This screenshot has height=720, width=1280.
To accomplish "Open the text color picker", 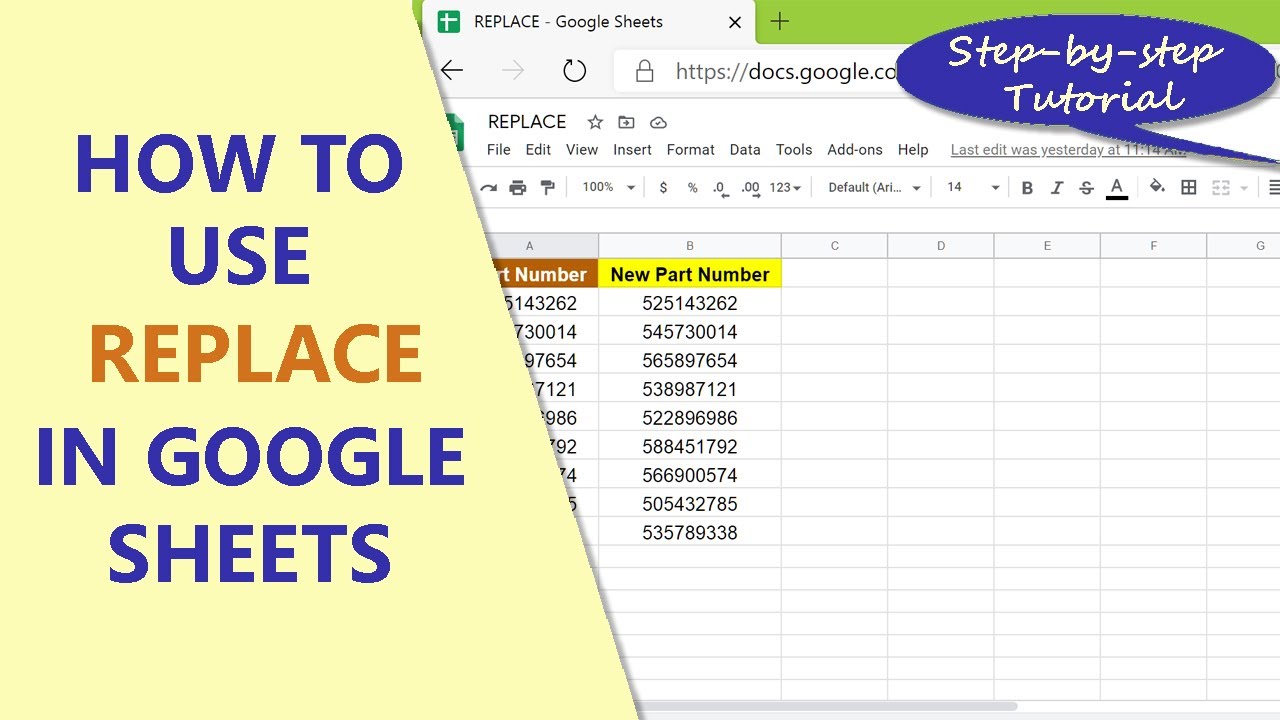I will [x=1117, y=187].
